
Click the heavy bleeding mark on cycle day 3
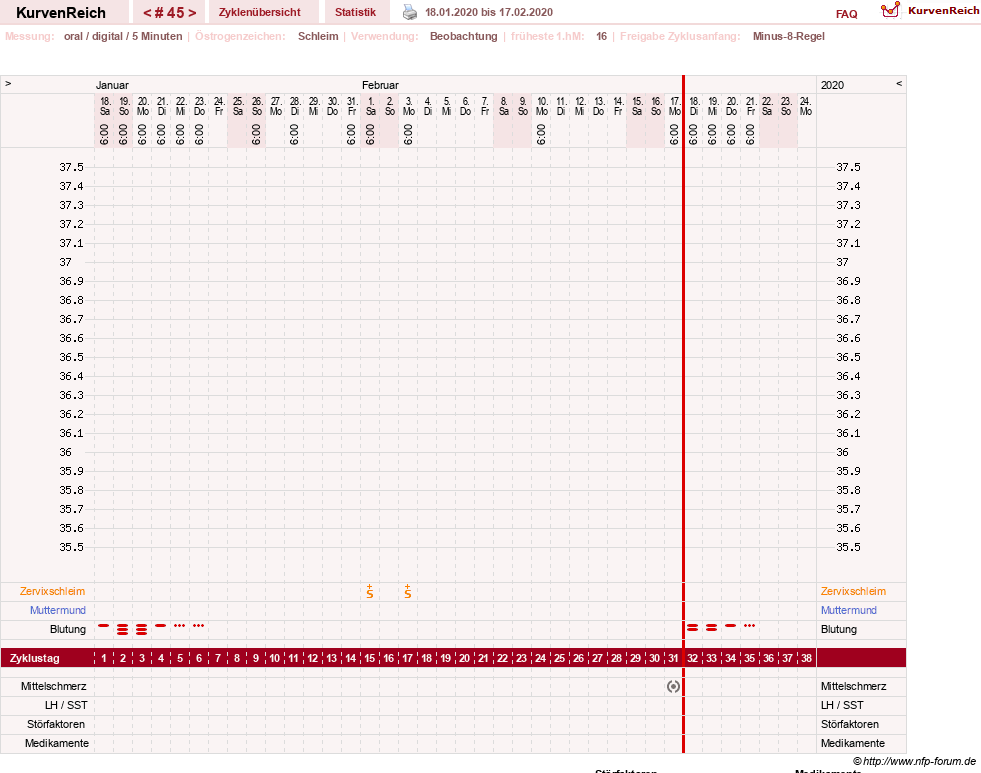click(x=141, y=629)
